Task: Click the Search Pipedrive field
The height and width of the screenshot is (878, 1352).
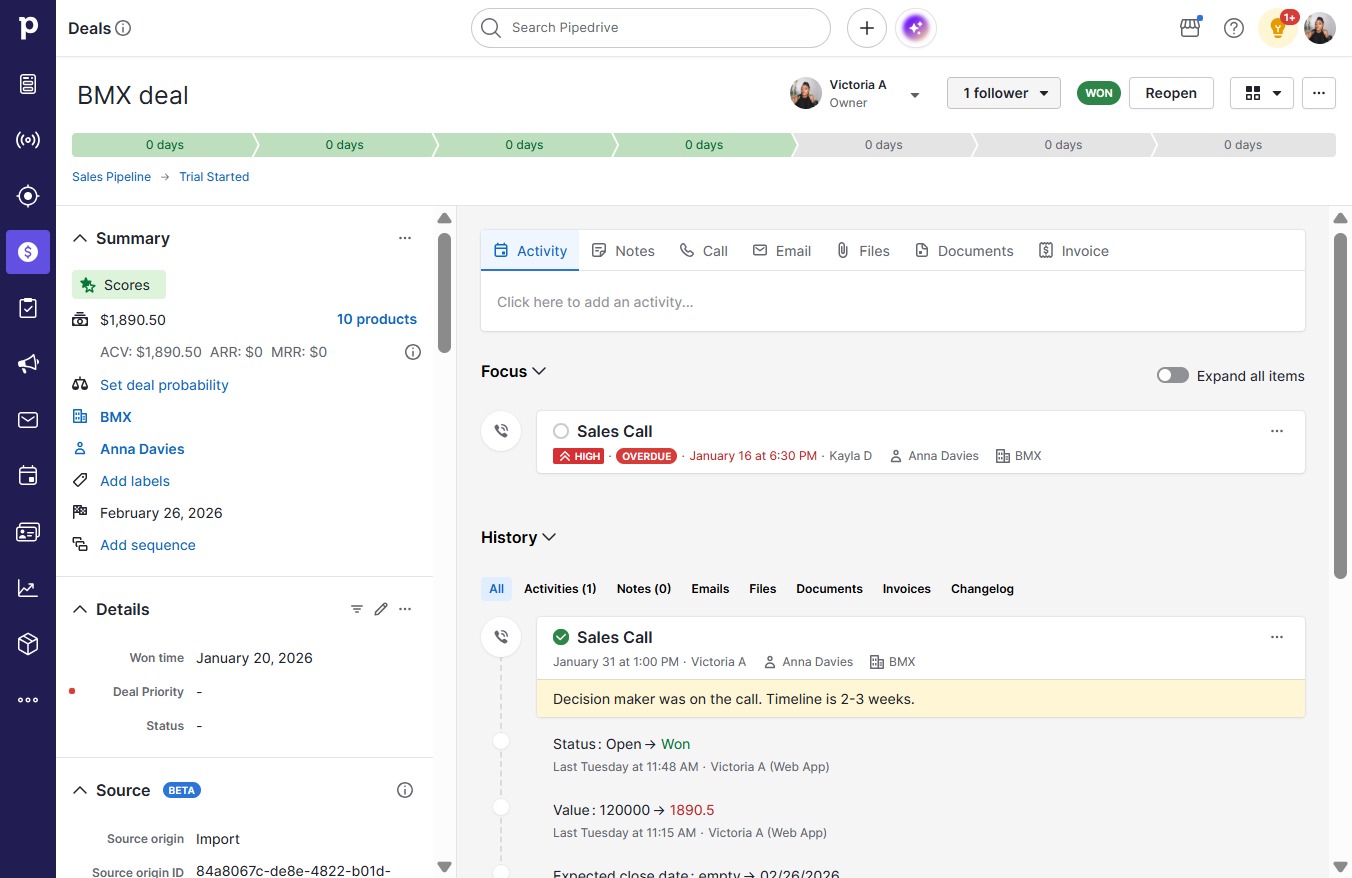Action: [651, 28]
